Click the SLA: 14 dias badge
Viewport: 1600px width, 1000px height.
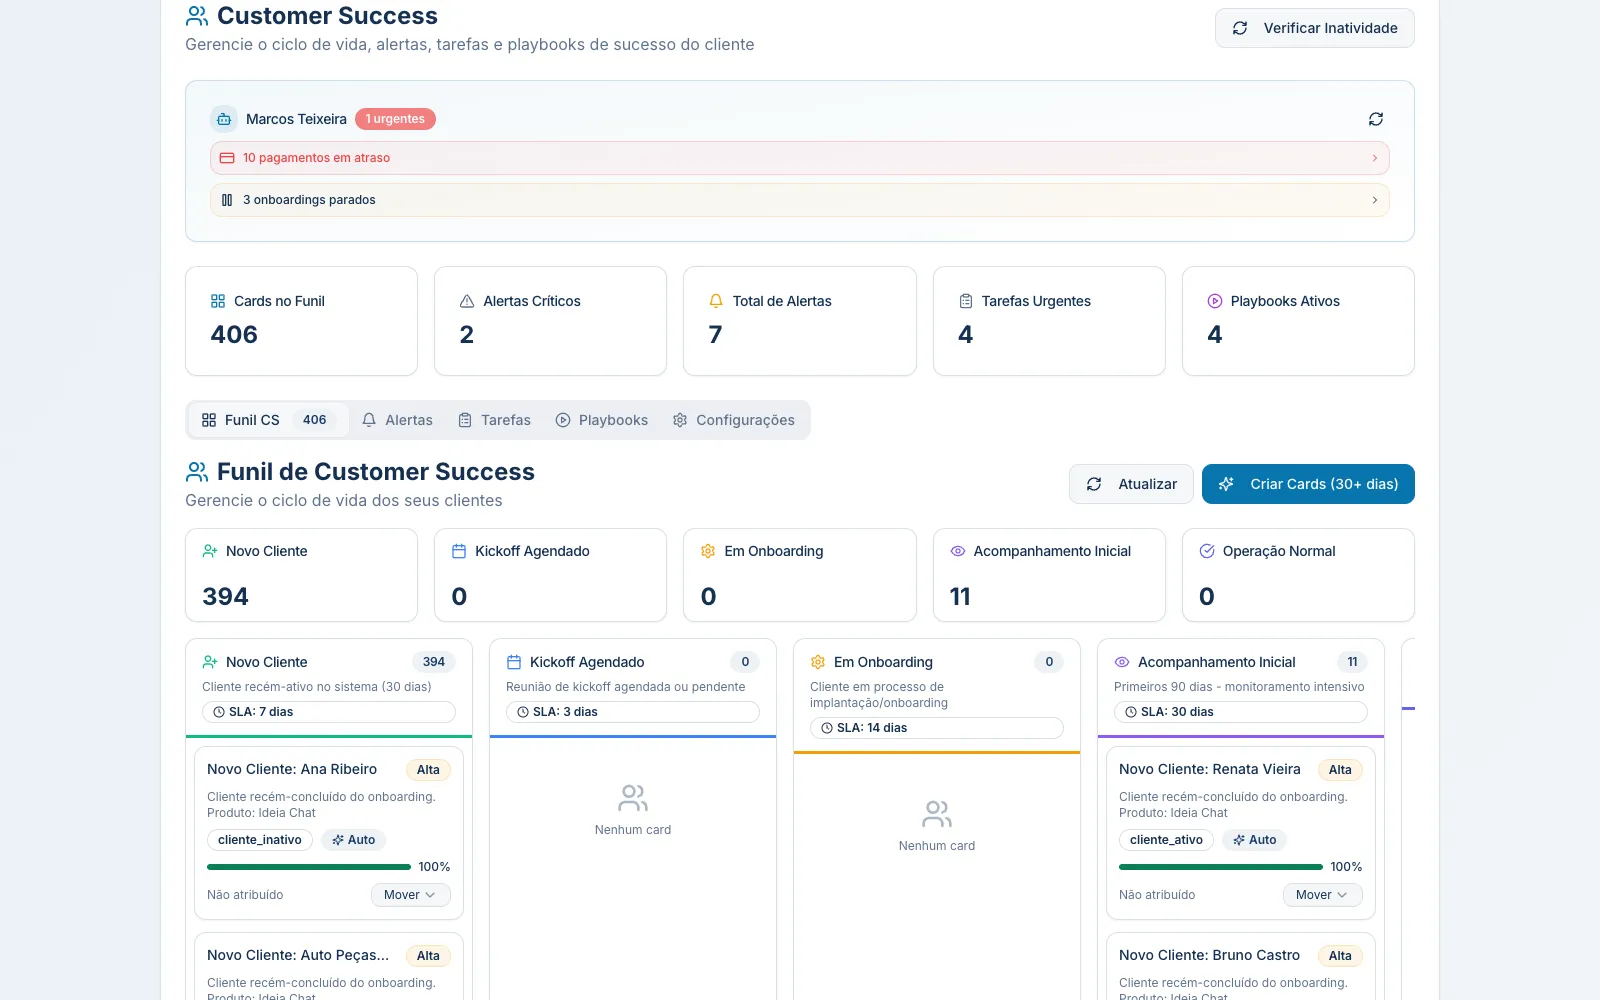click(937, 728)
